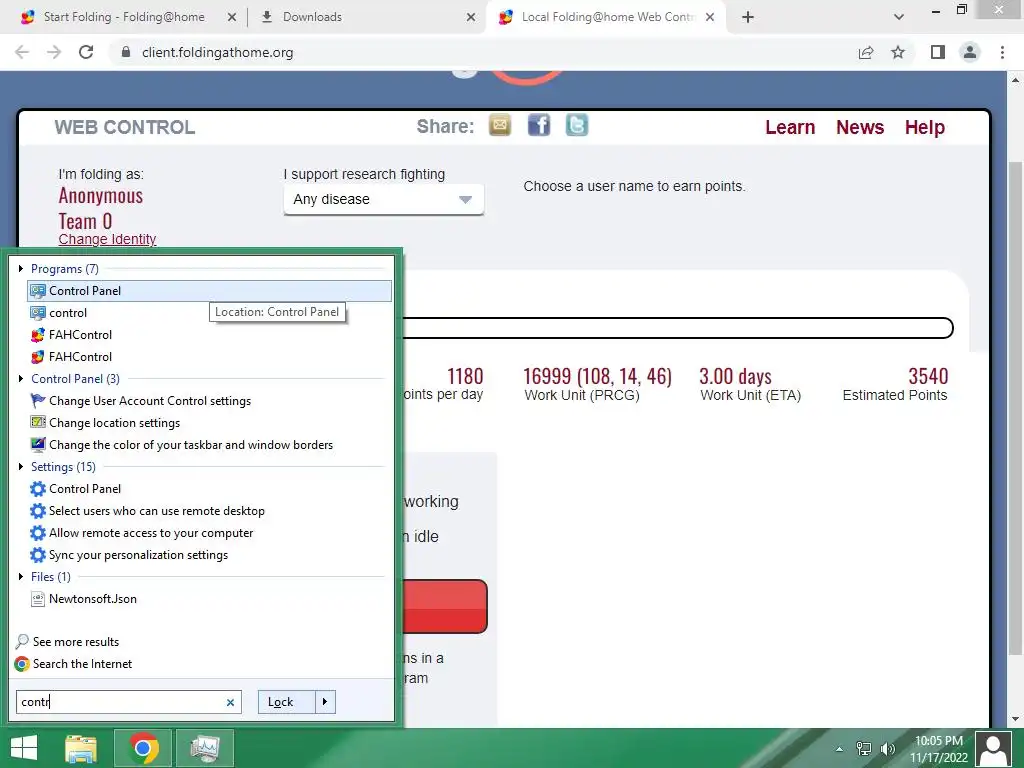Go back to the previous page
The width and height of the screenshot is (1024, 768).
pyautogui.click(x=22, y=52)
